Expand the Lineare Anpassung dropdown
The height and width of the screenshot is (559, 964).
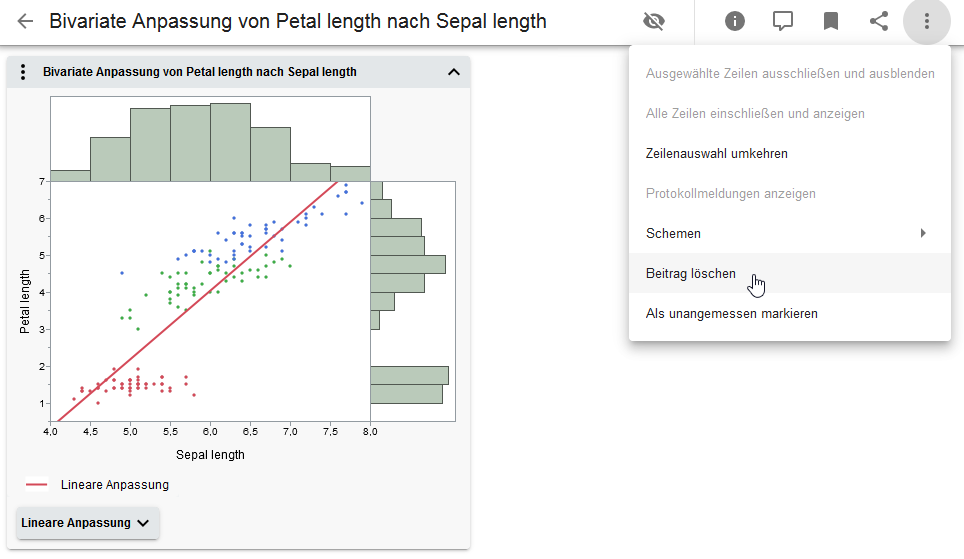coord(88,523)
